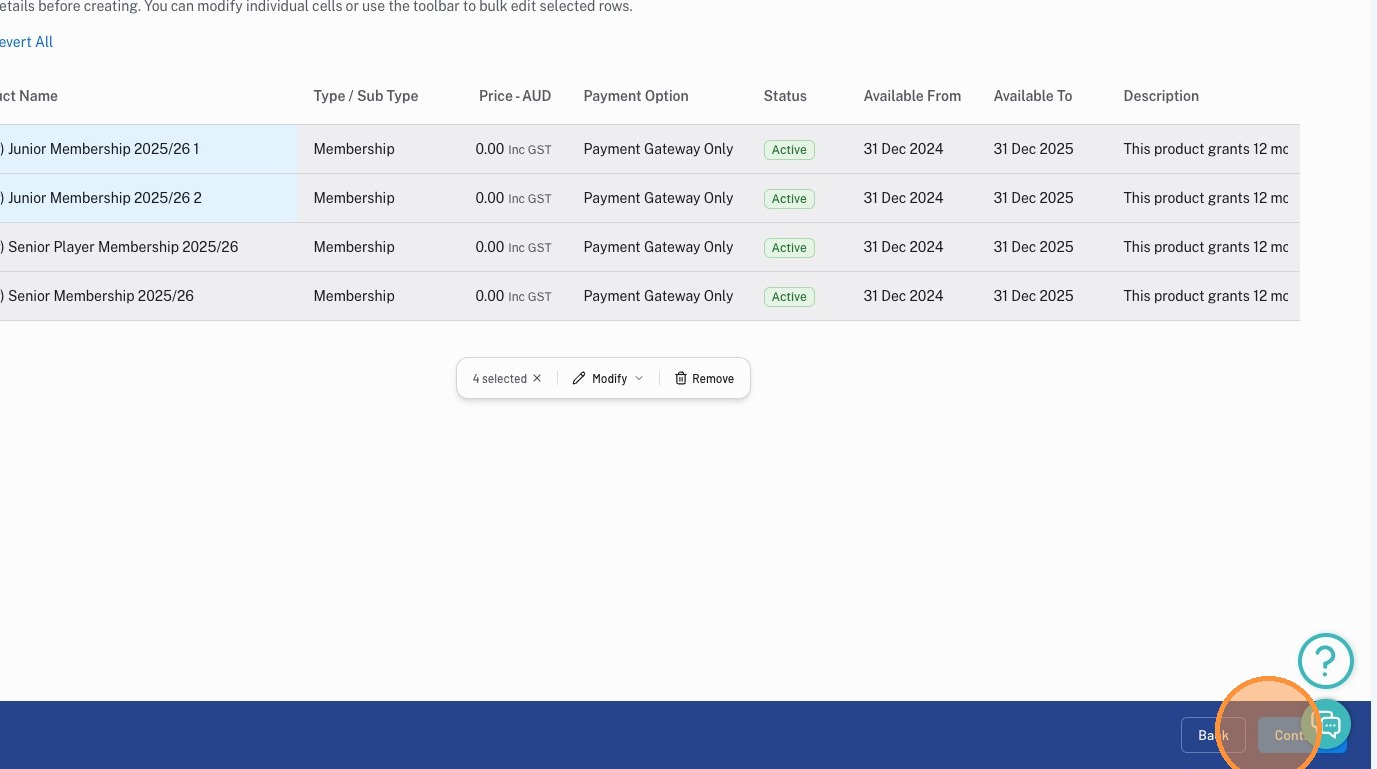Click the Remove button label

713,379
